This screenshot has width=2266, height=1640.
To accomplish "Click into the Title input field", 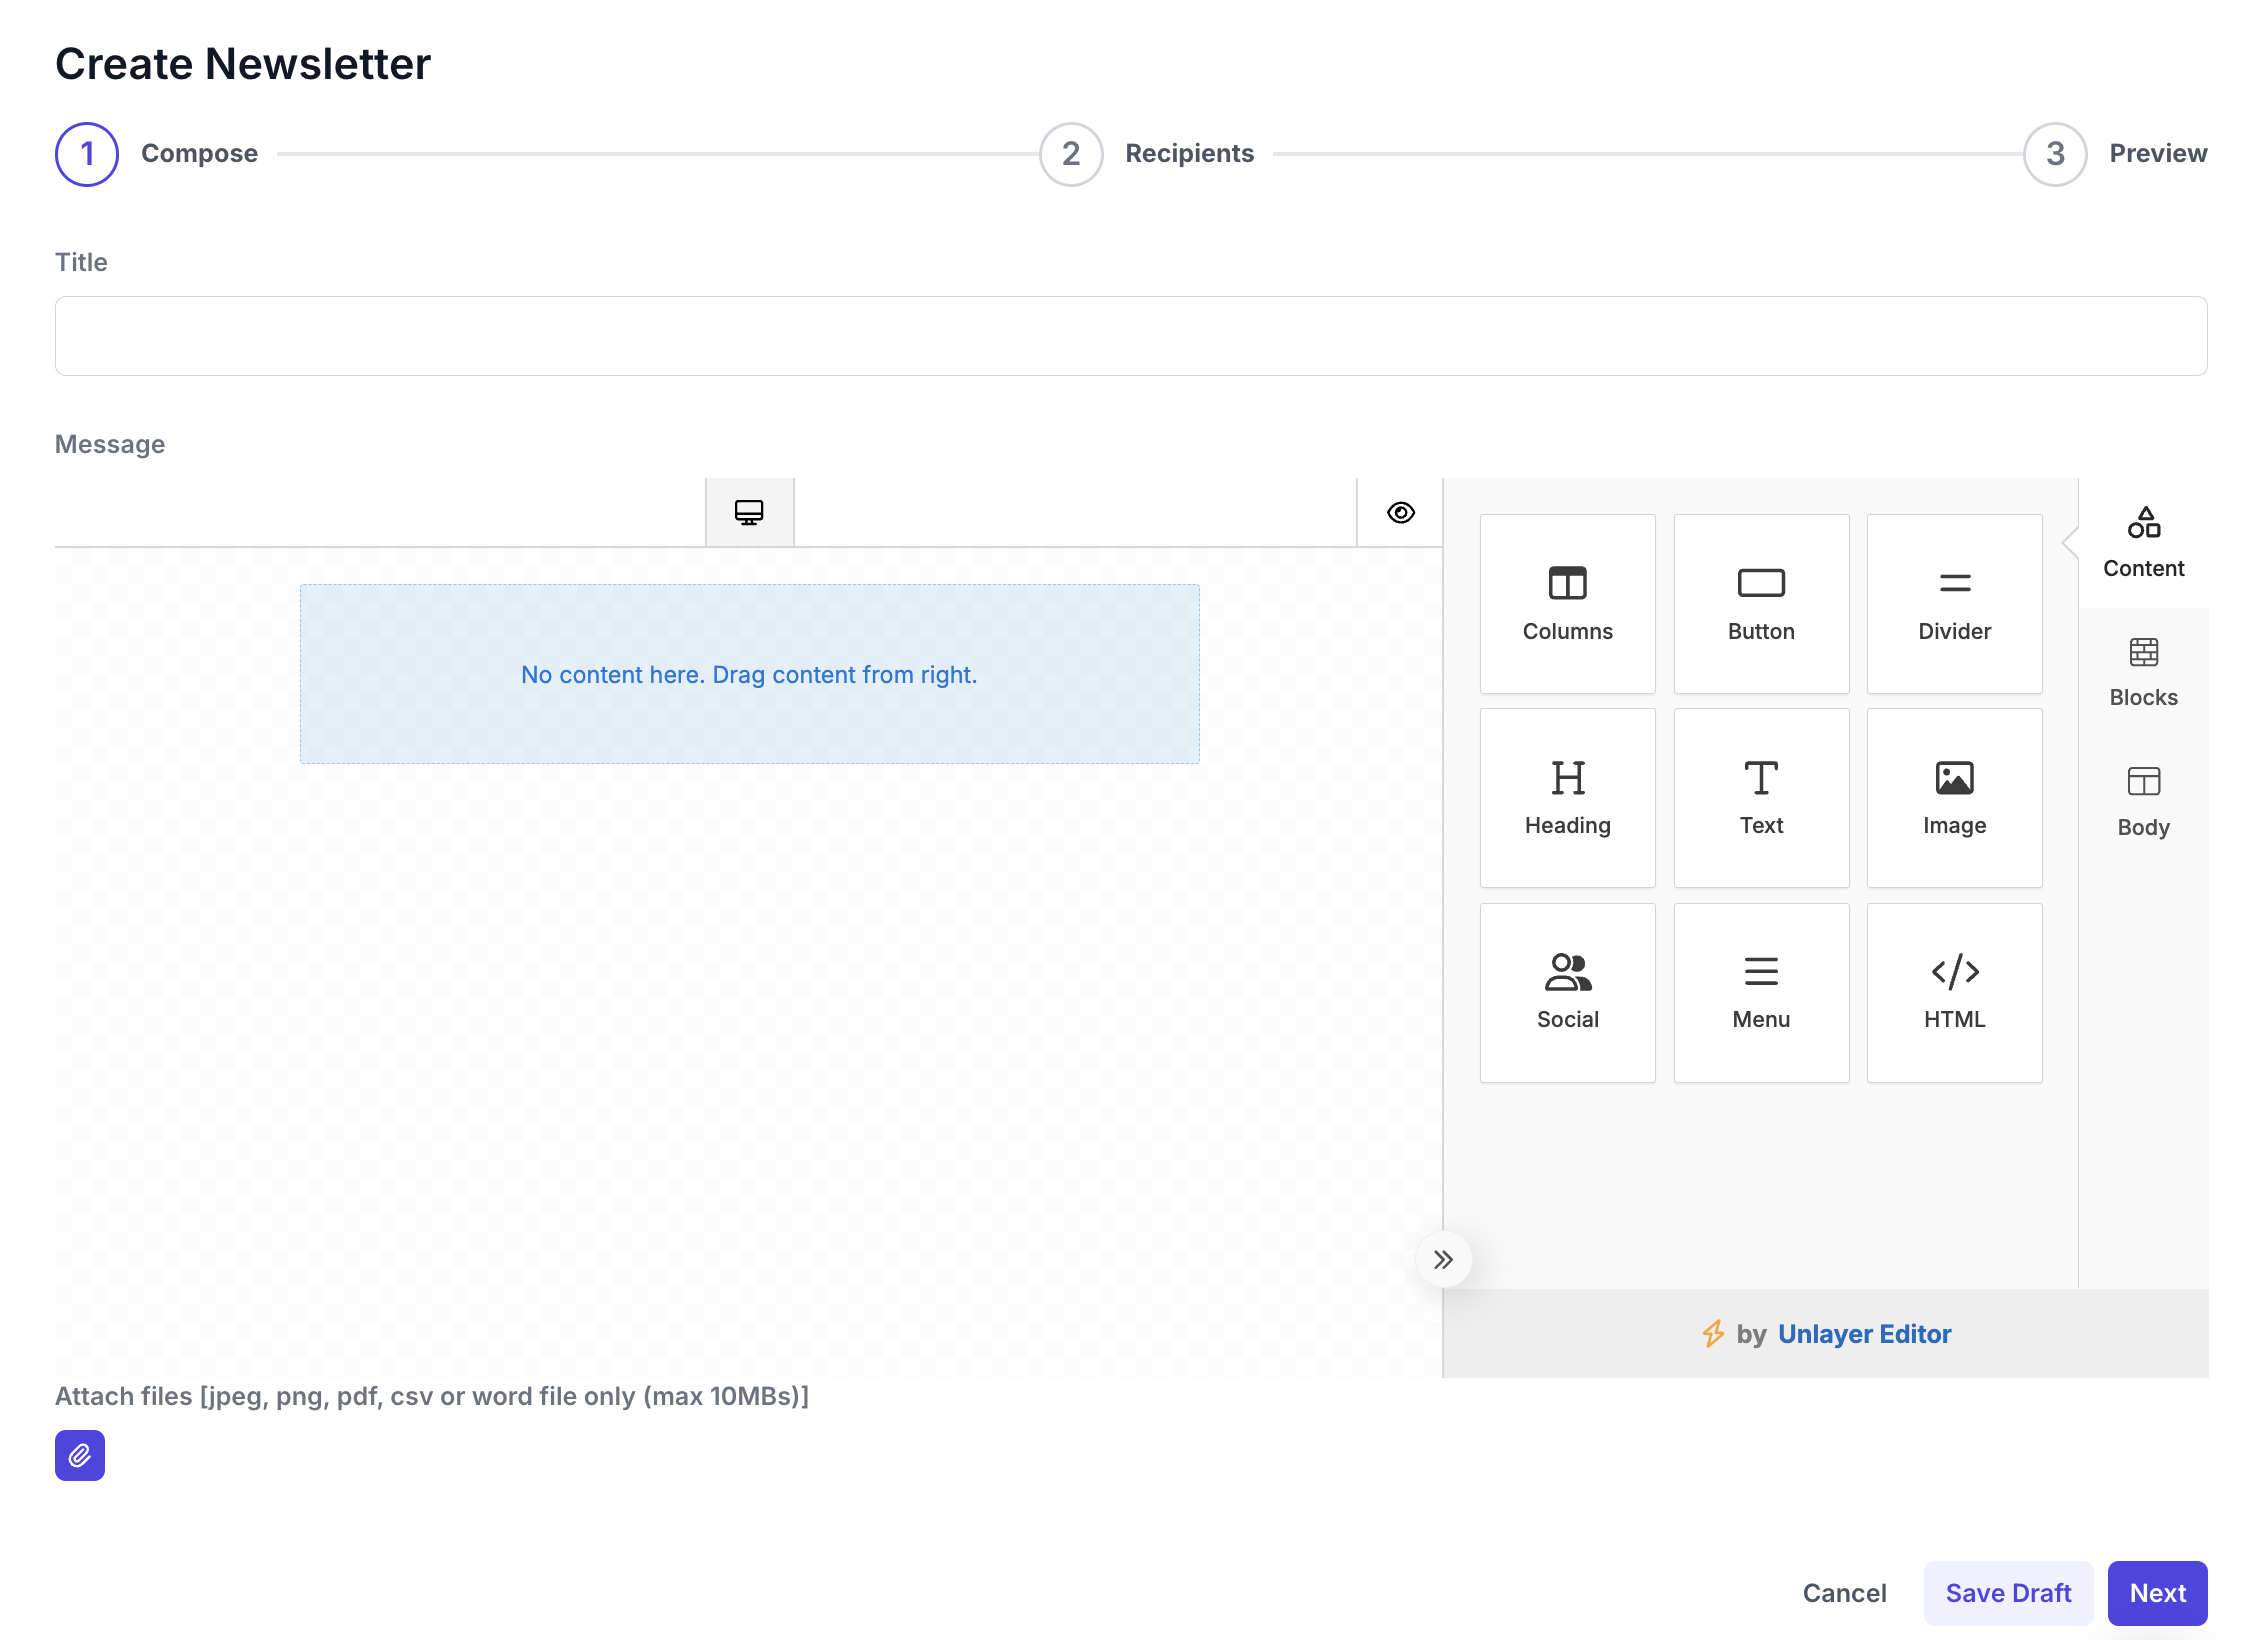I will pyautogui.click(x=1130, y=336).
